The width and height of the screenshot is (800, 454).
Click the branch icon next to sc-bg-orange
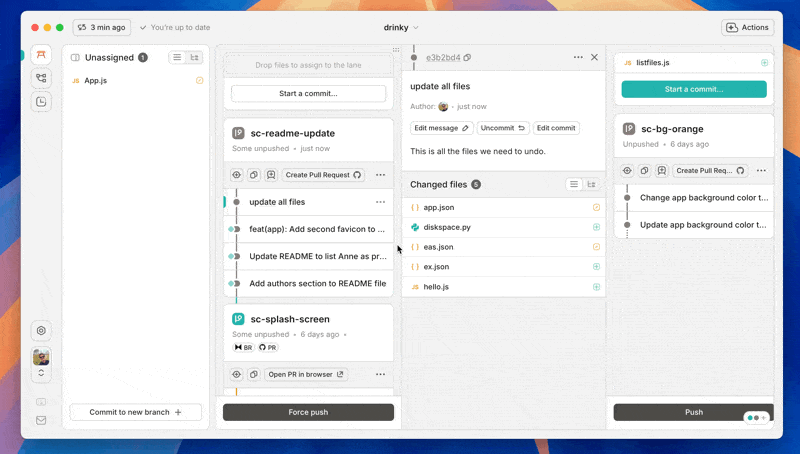[629, 129]
